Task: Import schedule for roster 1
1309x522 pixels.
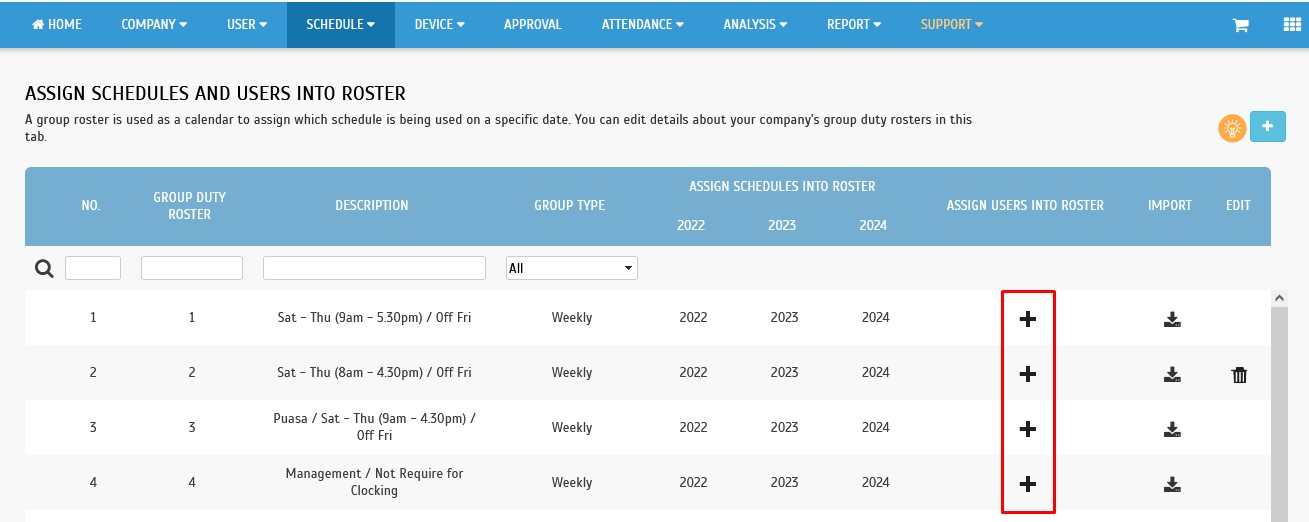Action: 1172,319
